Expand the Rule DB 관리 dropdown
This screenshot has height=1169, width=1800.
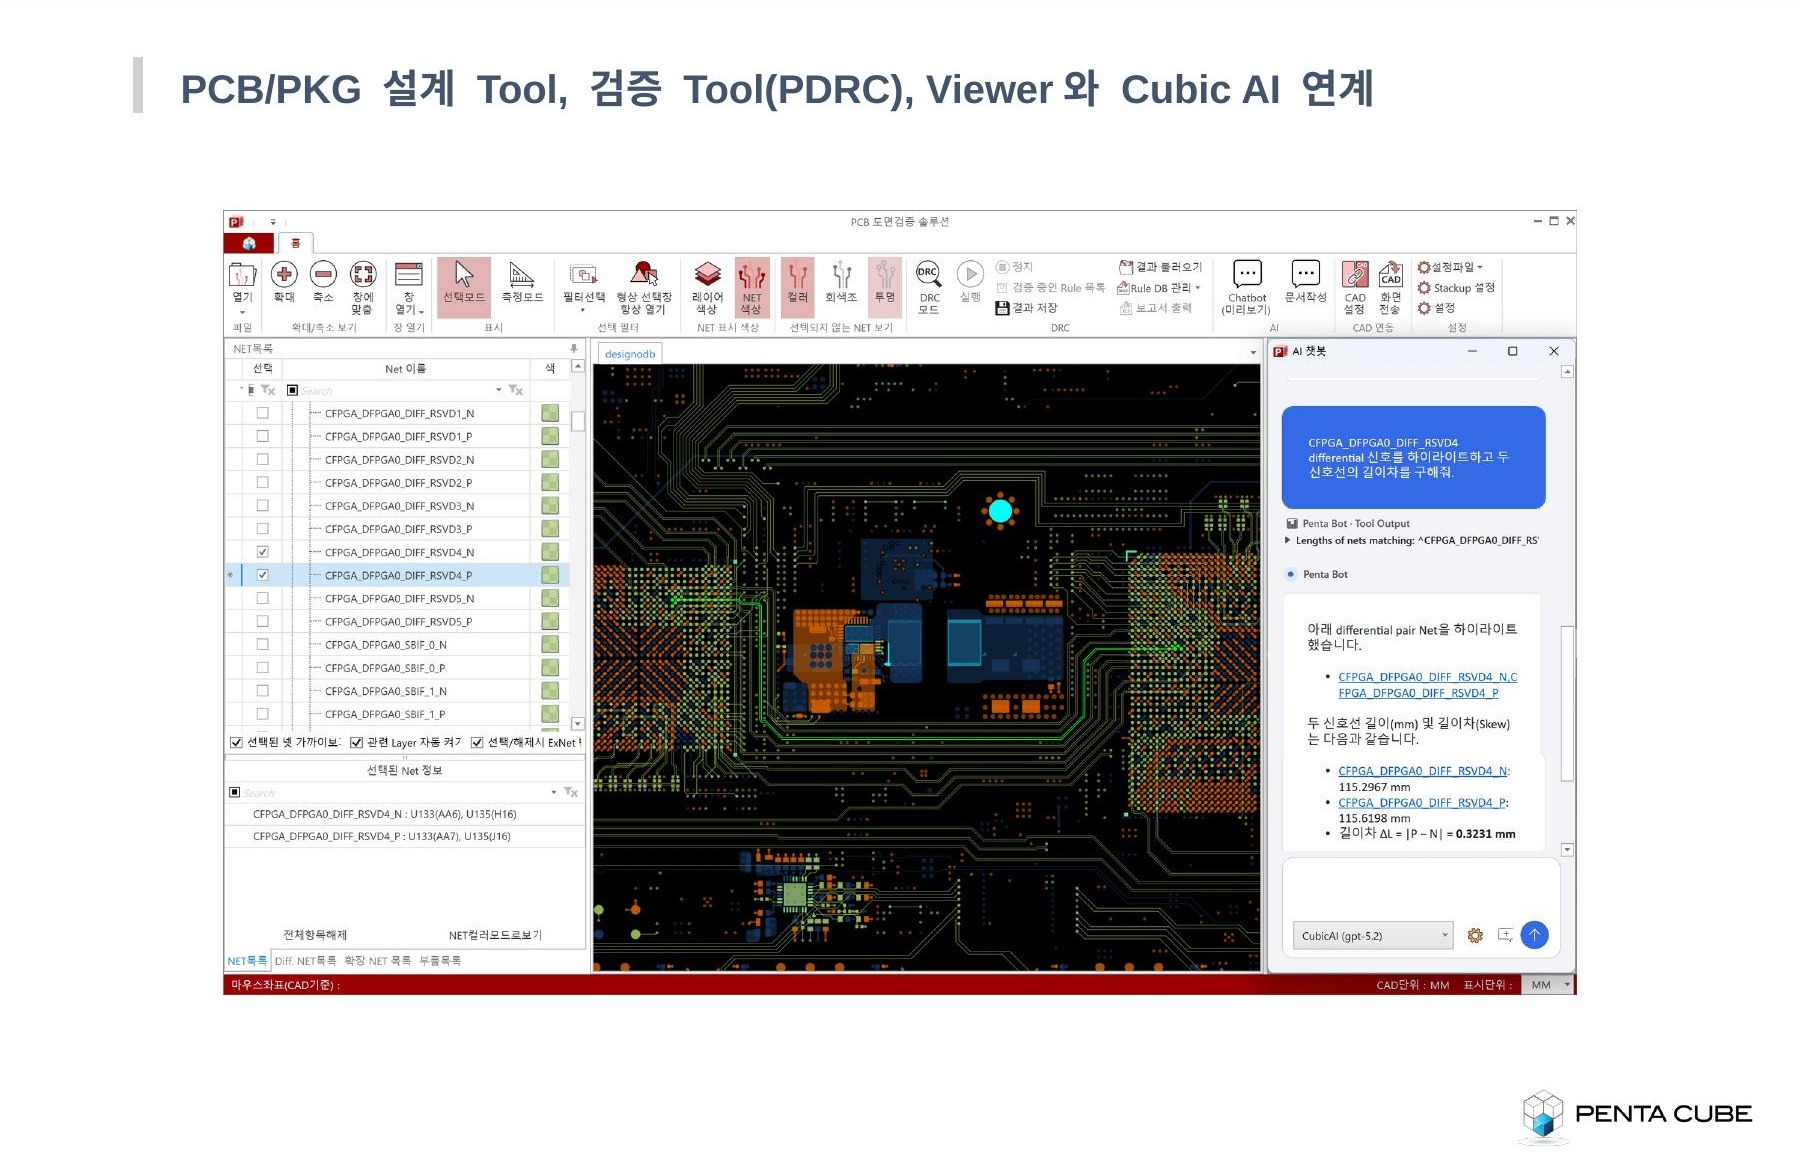[1160, 288]
